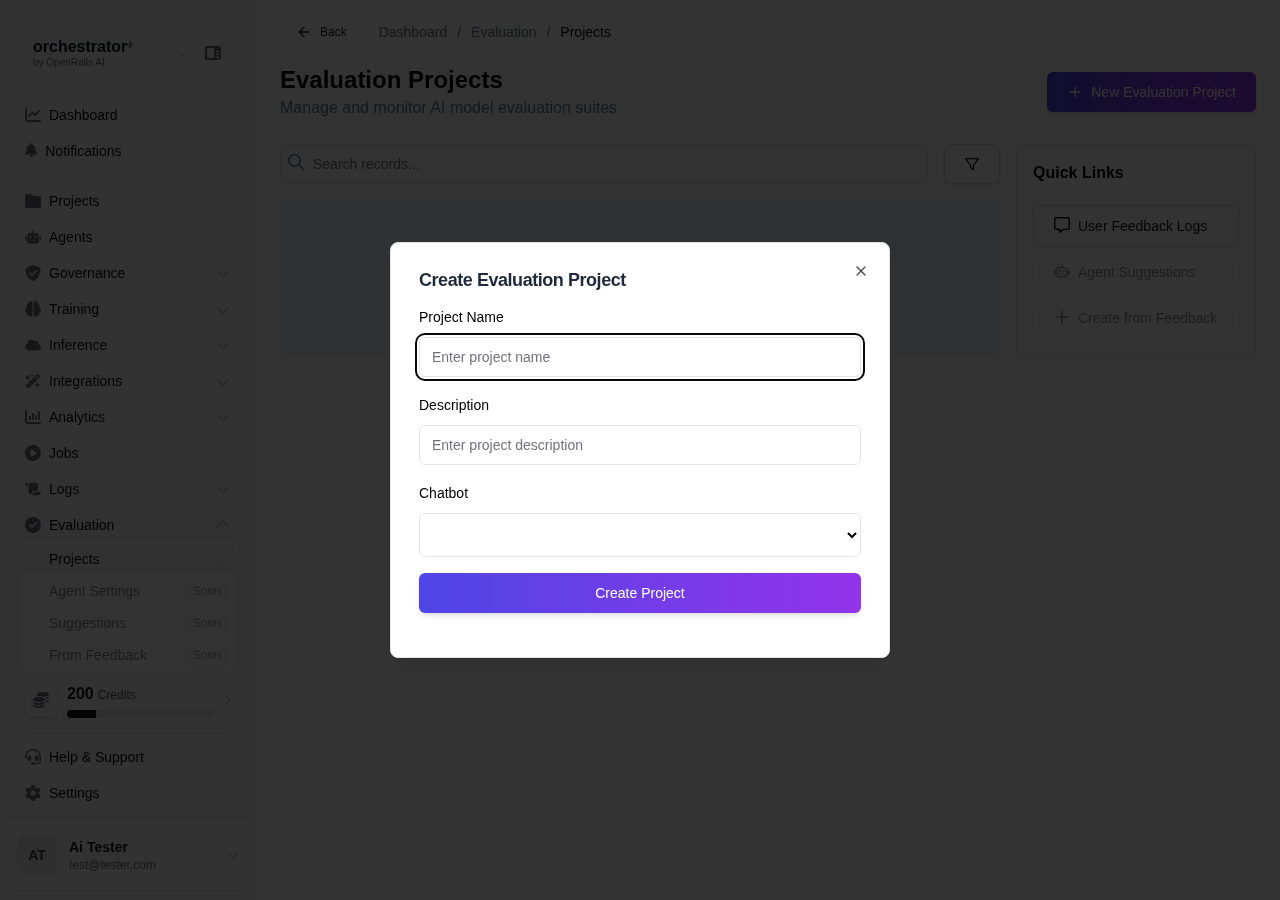Click the credits coin icon
The width and height of the screenshot is (1280, 900).
41,701
